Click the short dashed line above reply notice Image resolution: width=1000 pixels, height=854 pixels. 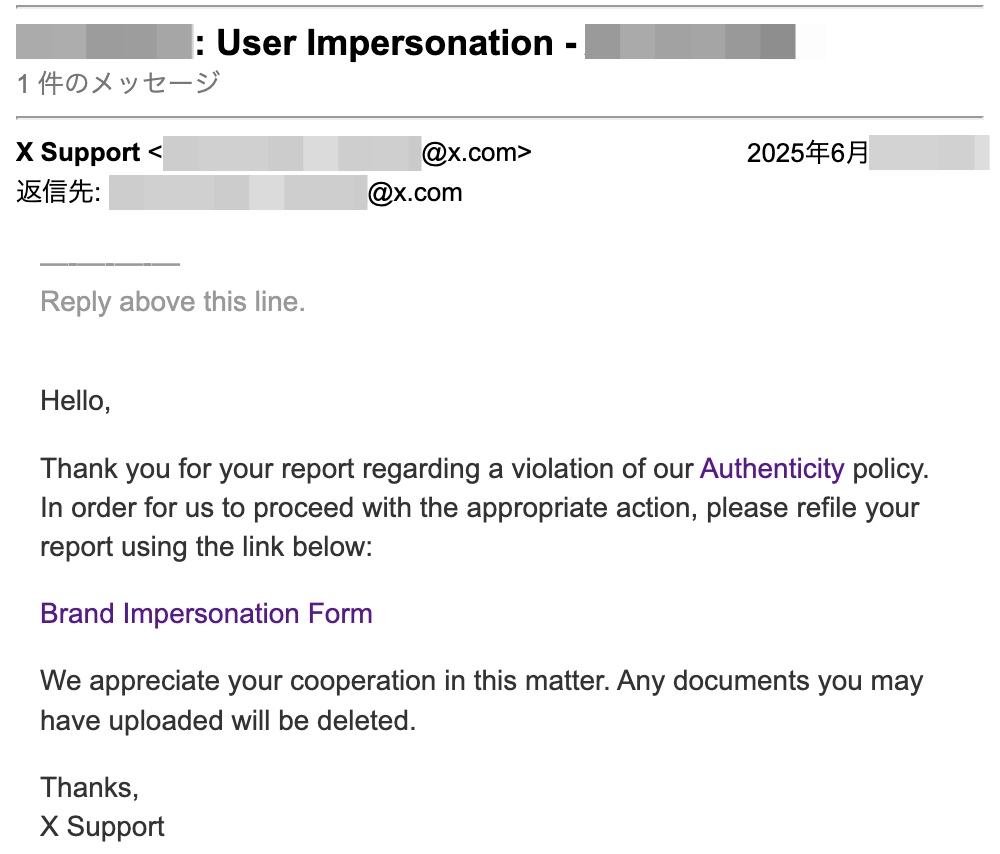[x=110, y=264]
